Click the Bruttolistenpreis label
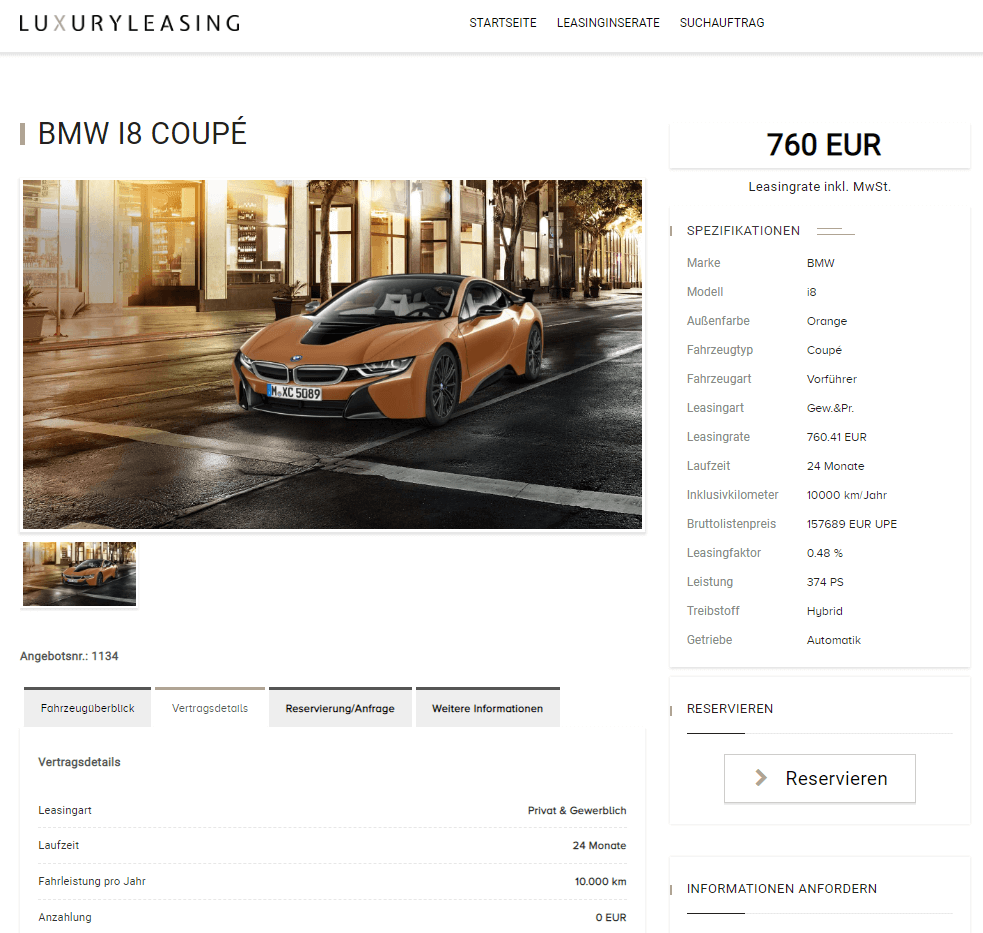983x933 pixels. (731, 524)
